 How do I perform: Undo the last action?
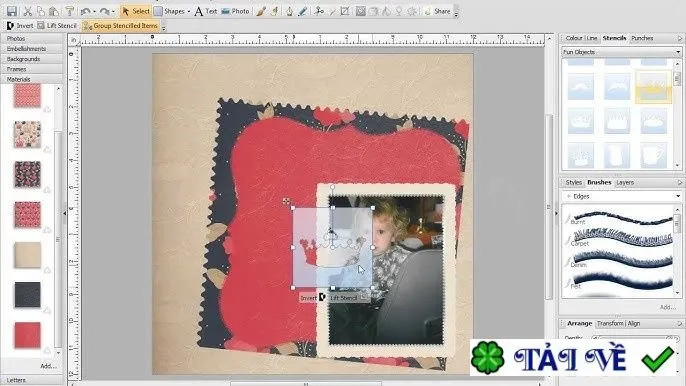[x=85, y=11]
